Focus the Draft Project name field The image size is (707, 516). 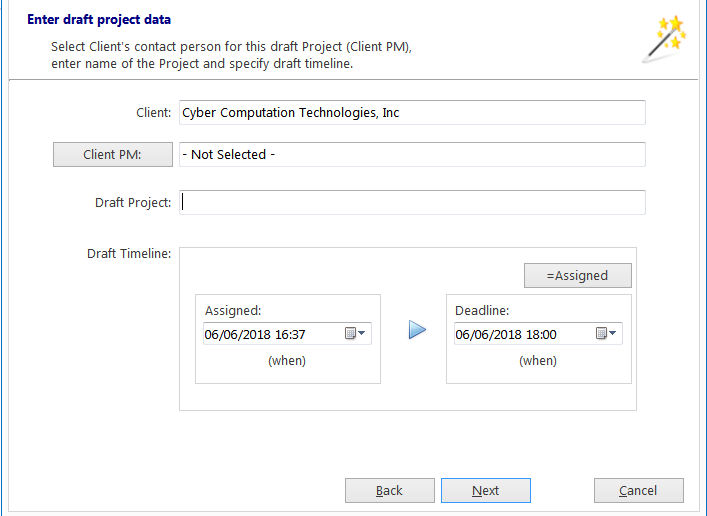click(x=412, y=203)
